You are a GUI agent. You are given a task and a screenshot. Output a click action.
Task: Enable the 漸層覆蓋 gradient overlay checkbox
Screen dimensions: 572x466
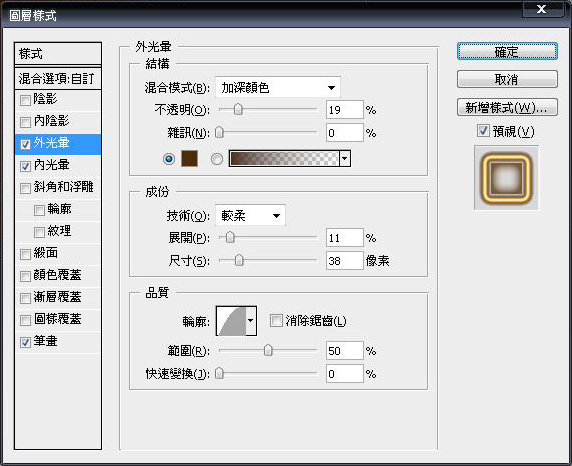pyautogui.click(x=25, y=299)
